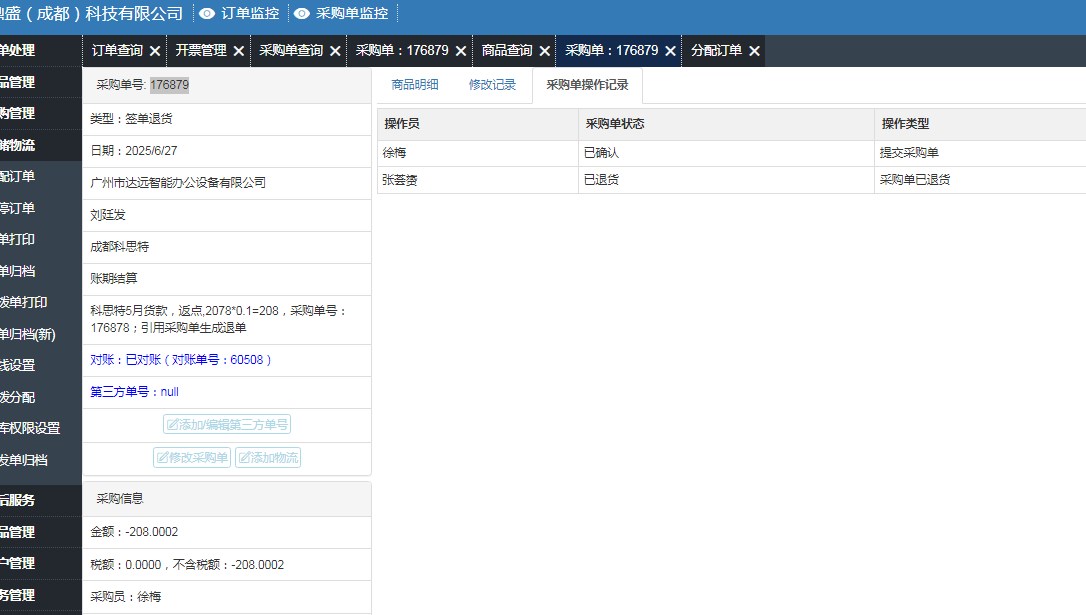Click the 账期结算 line

(114, 278)
